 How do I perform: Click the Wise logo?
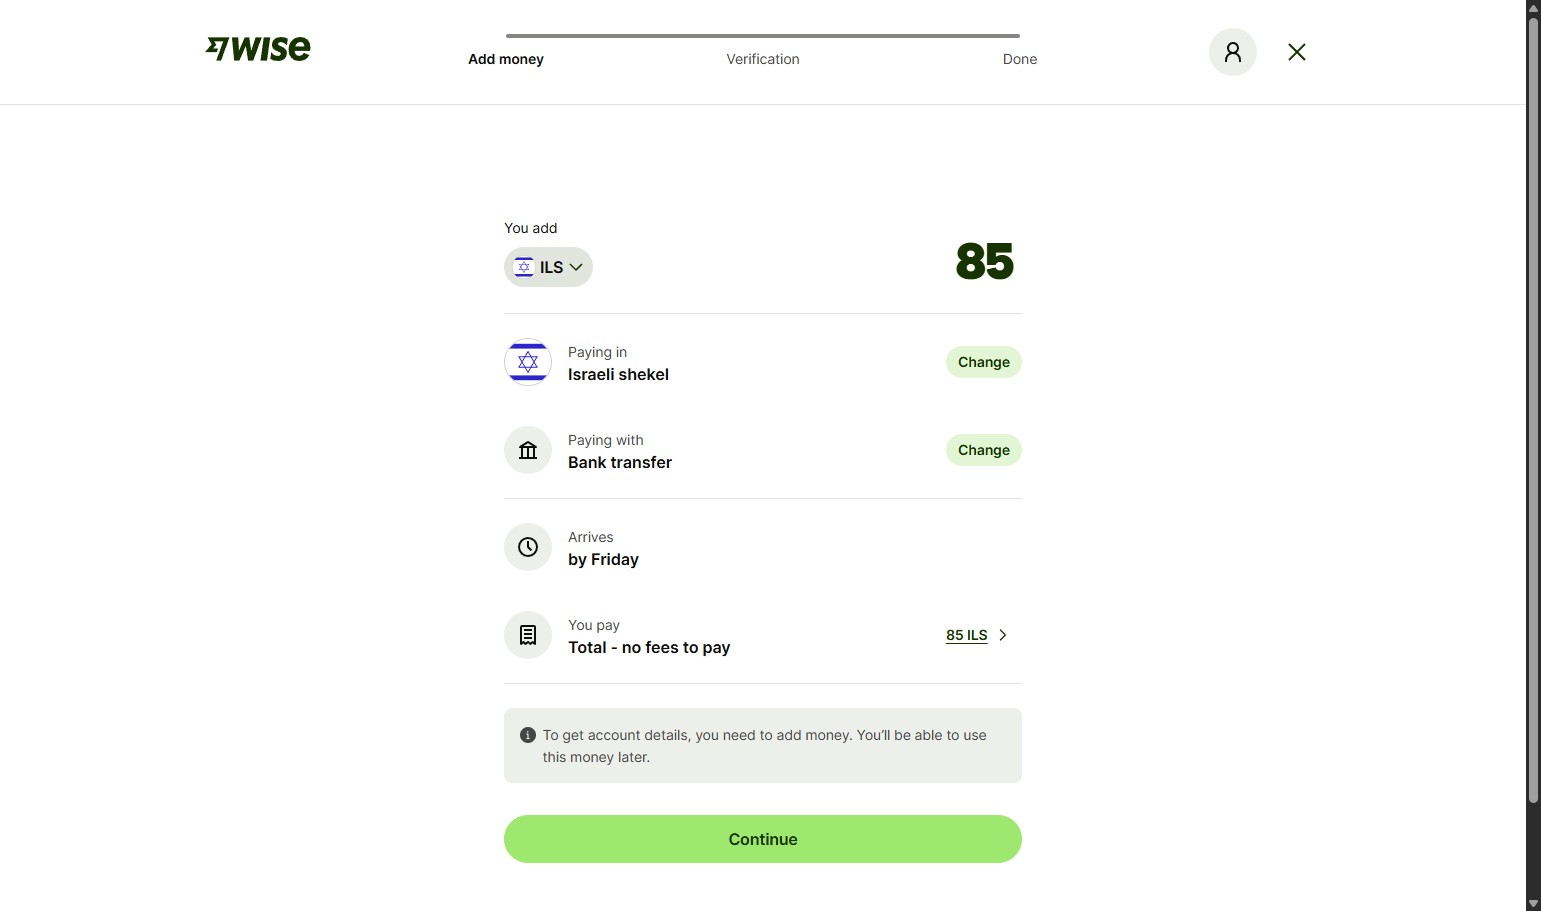pyautogui.click(x=258, y=49)
